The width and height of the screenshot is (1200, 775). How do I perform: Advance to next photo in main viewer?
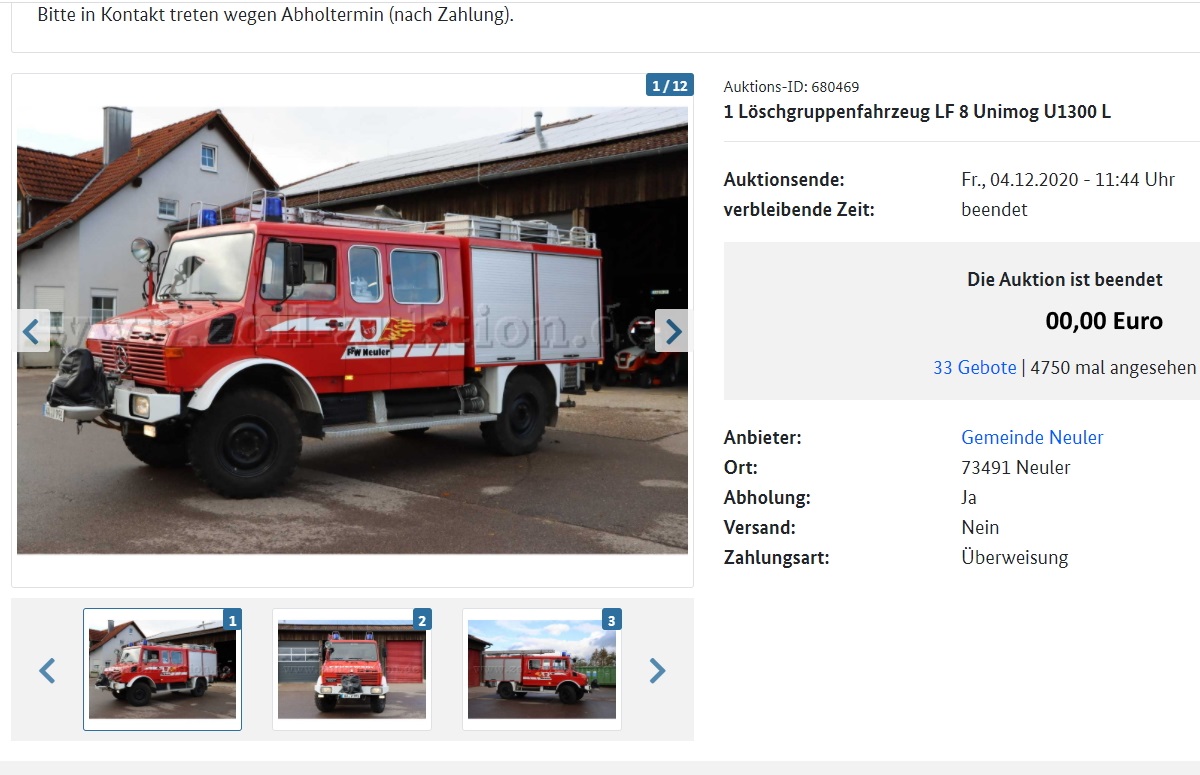pyautogui.click(x=672, y=331)
